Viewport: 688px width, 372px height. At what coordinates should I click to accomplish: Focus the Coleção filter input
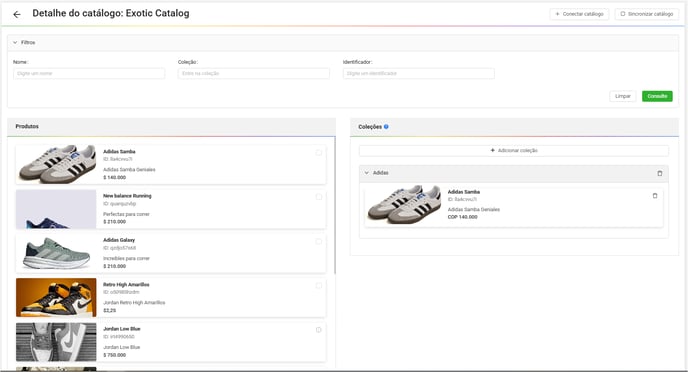click(254, 73)
